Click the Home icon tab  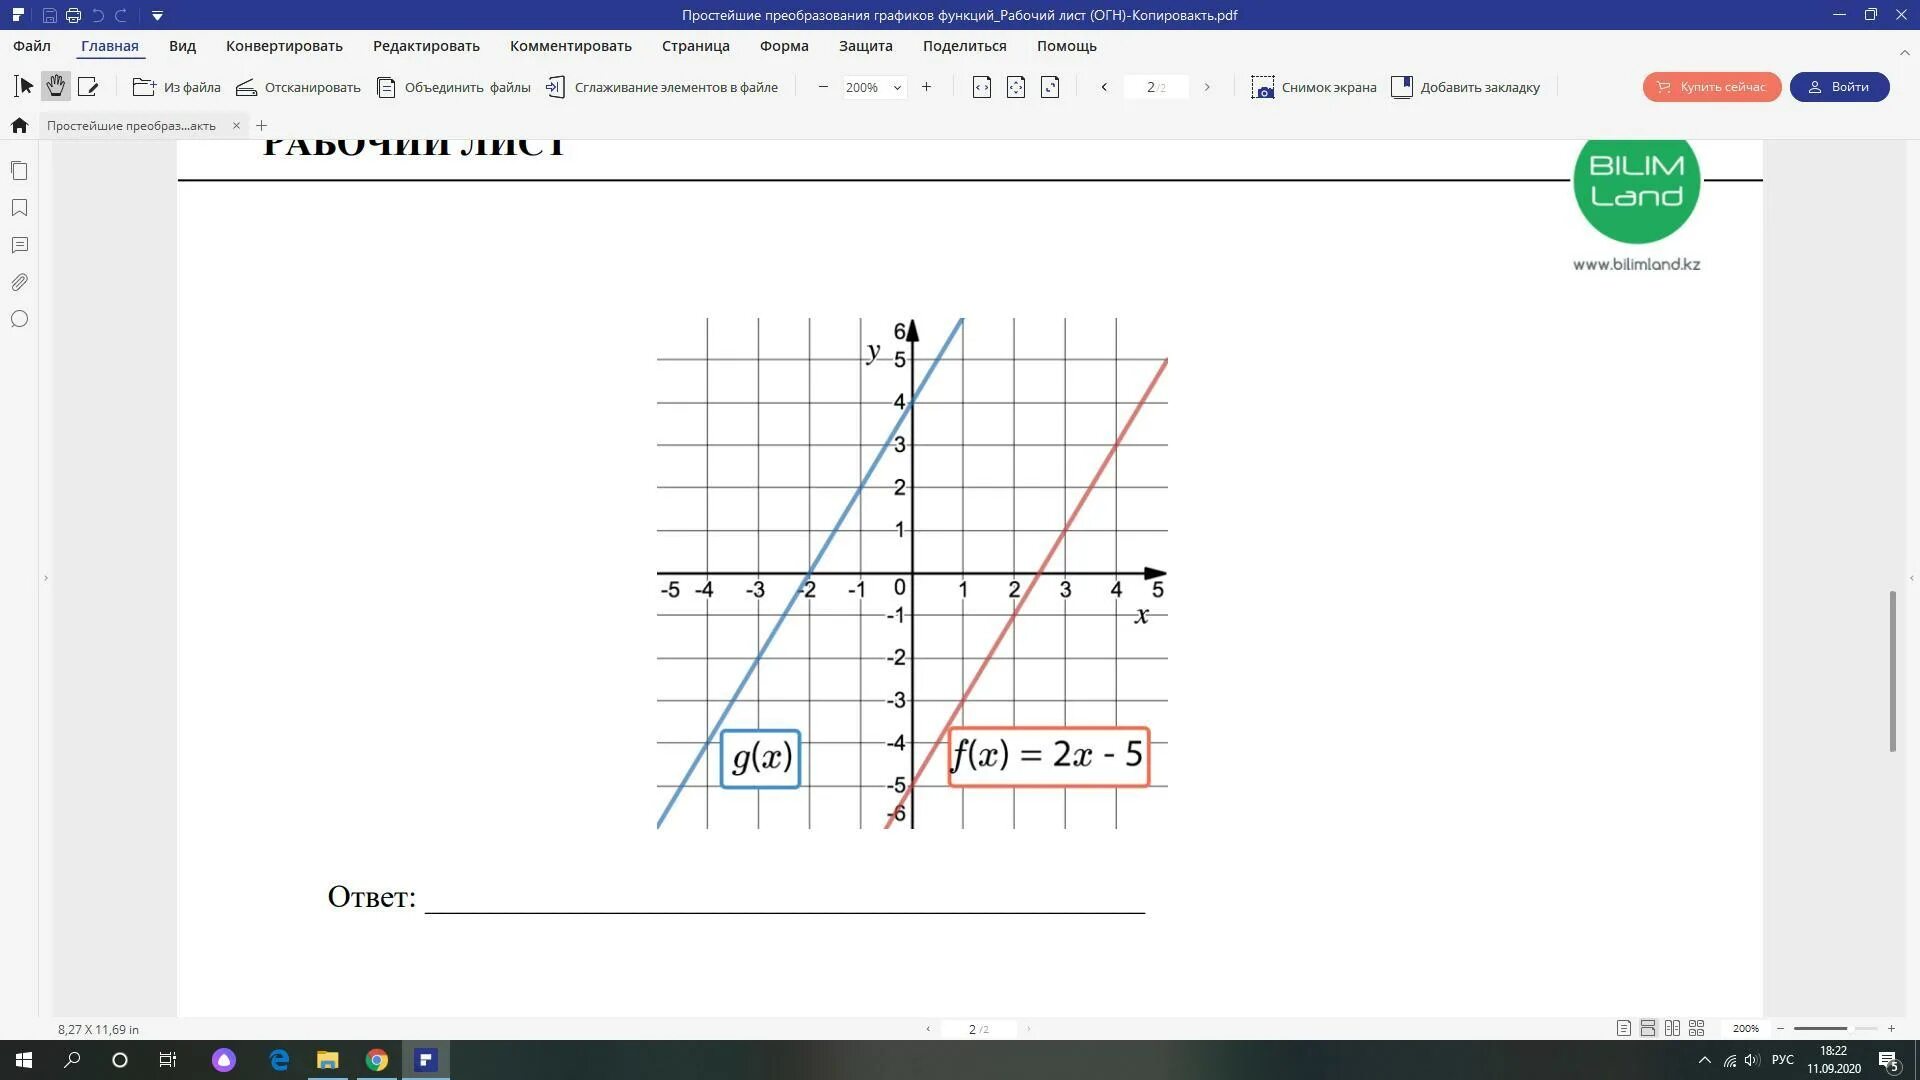19,125
